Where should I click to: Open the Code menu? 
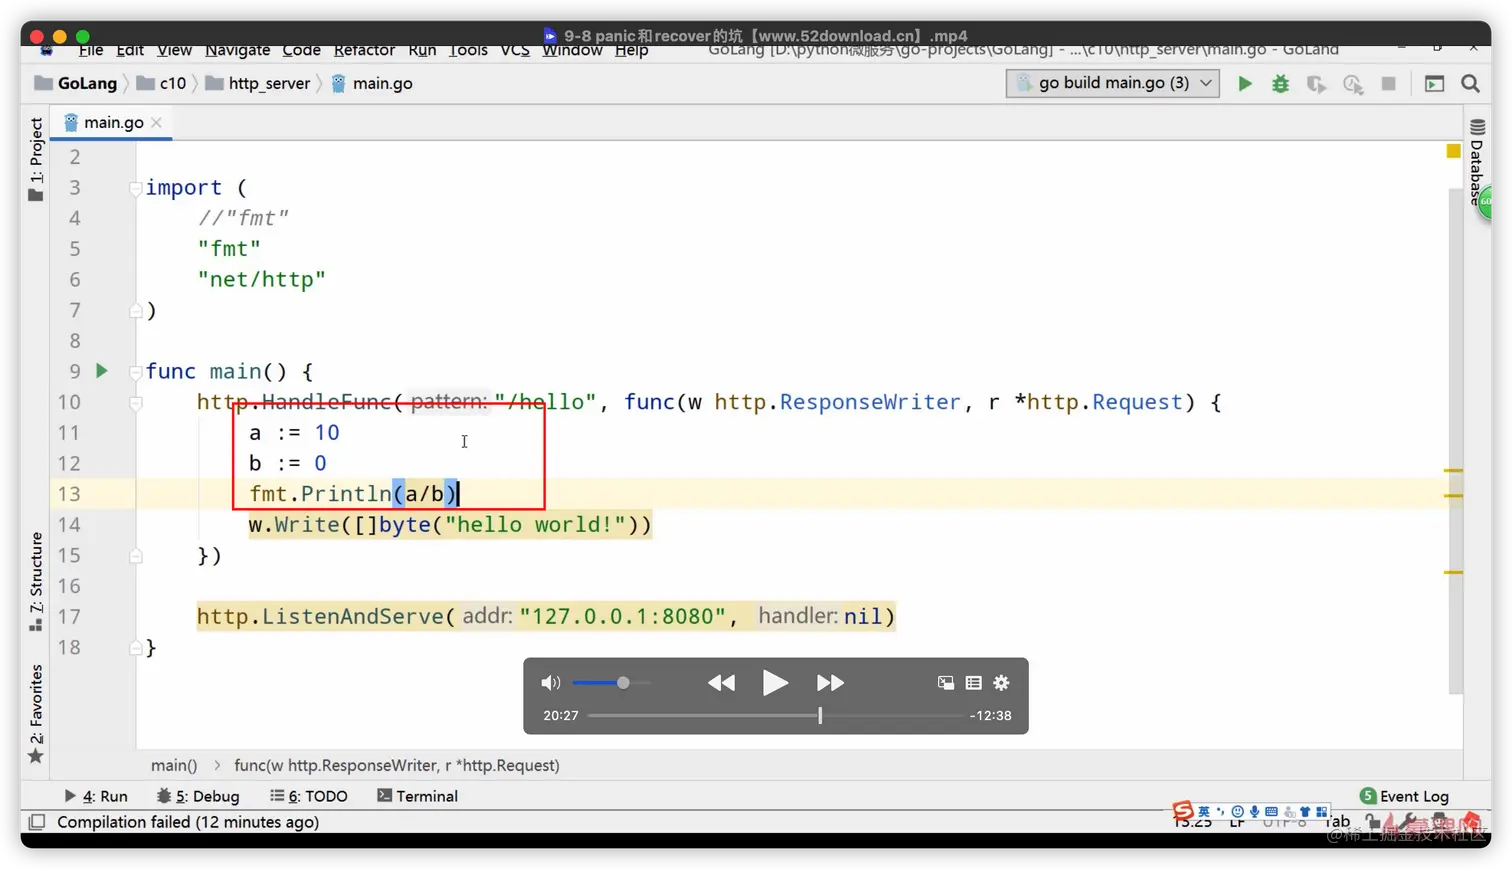(x=301, y=50)
